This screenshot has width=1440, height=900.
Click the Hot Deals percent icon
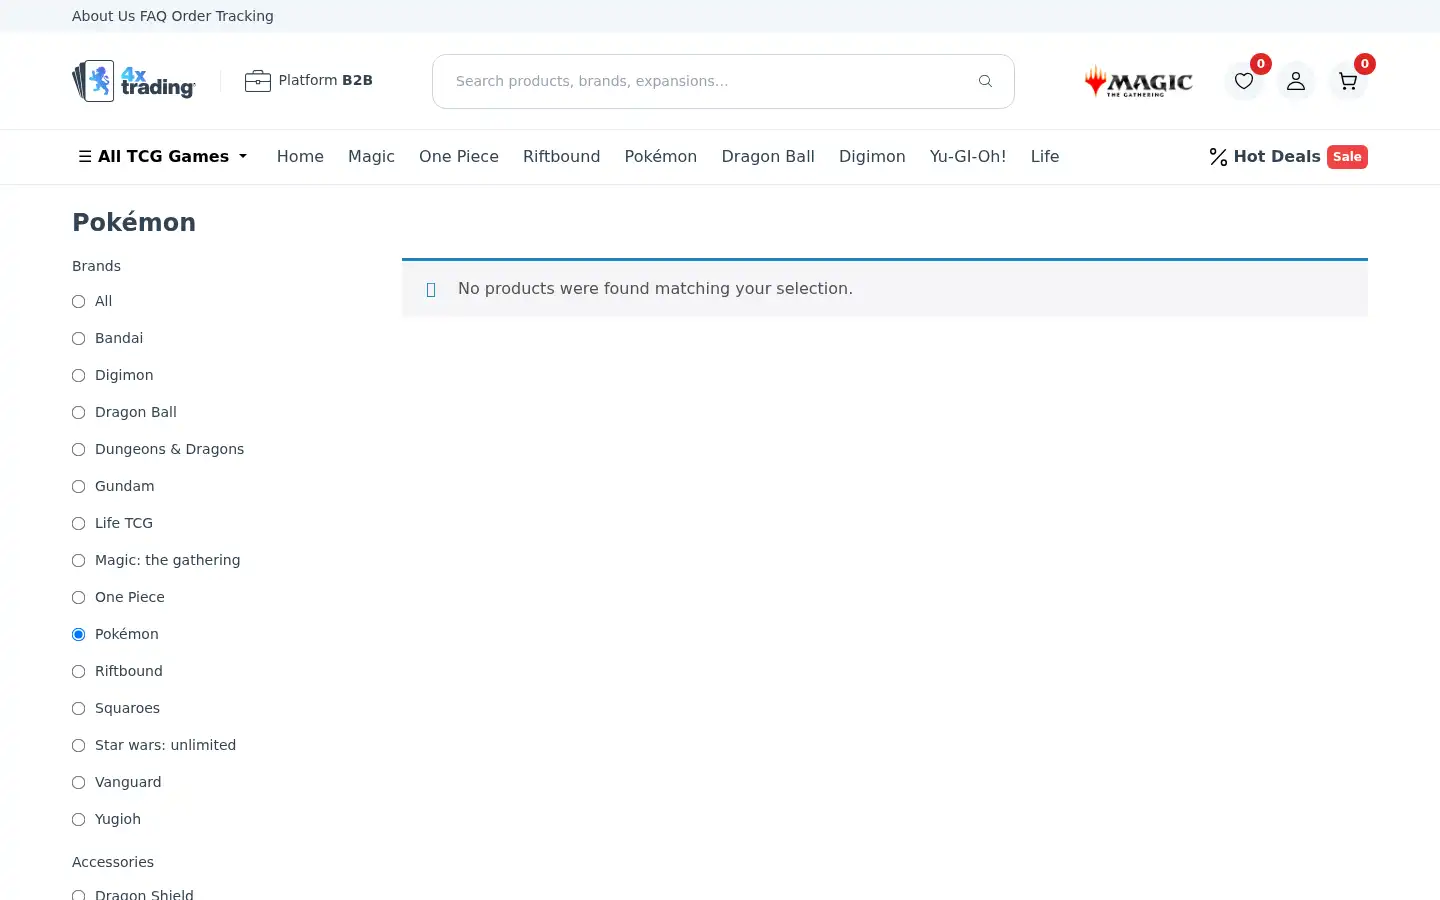coord(1218,157)
